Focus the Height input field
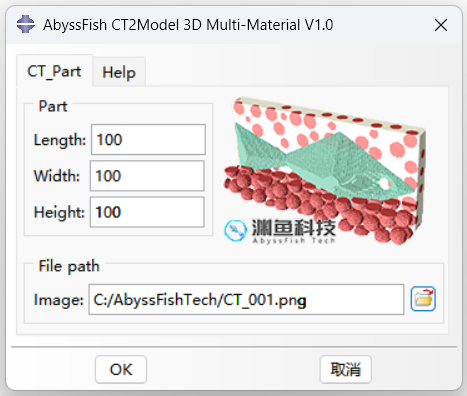This screenshot has height=396, width=467. pyautogui.click(x=147, y=212)
